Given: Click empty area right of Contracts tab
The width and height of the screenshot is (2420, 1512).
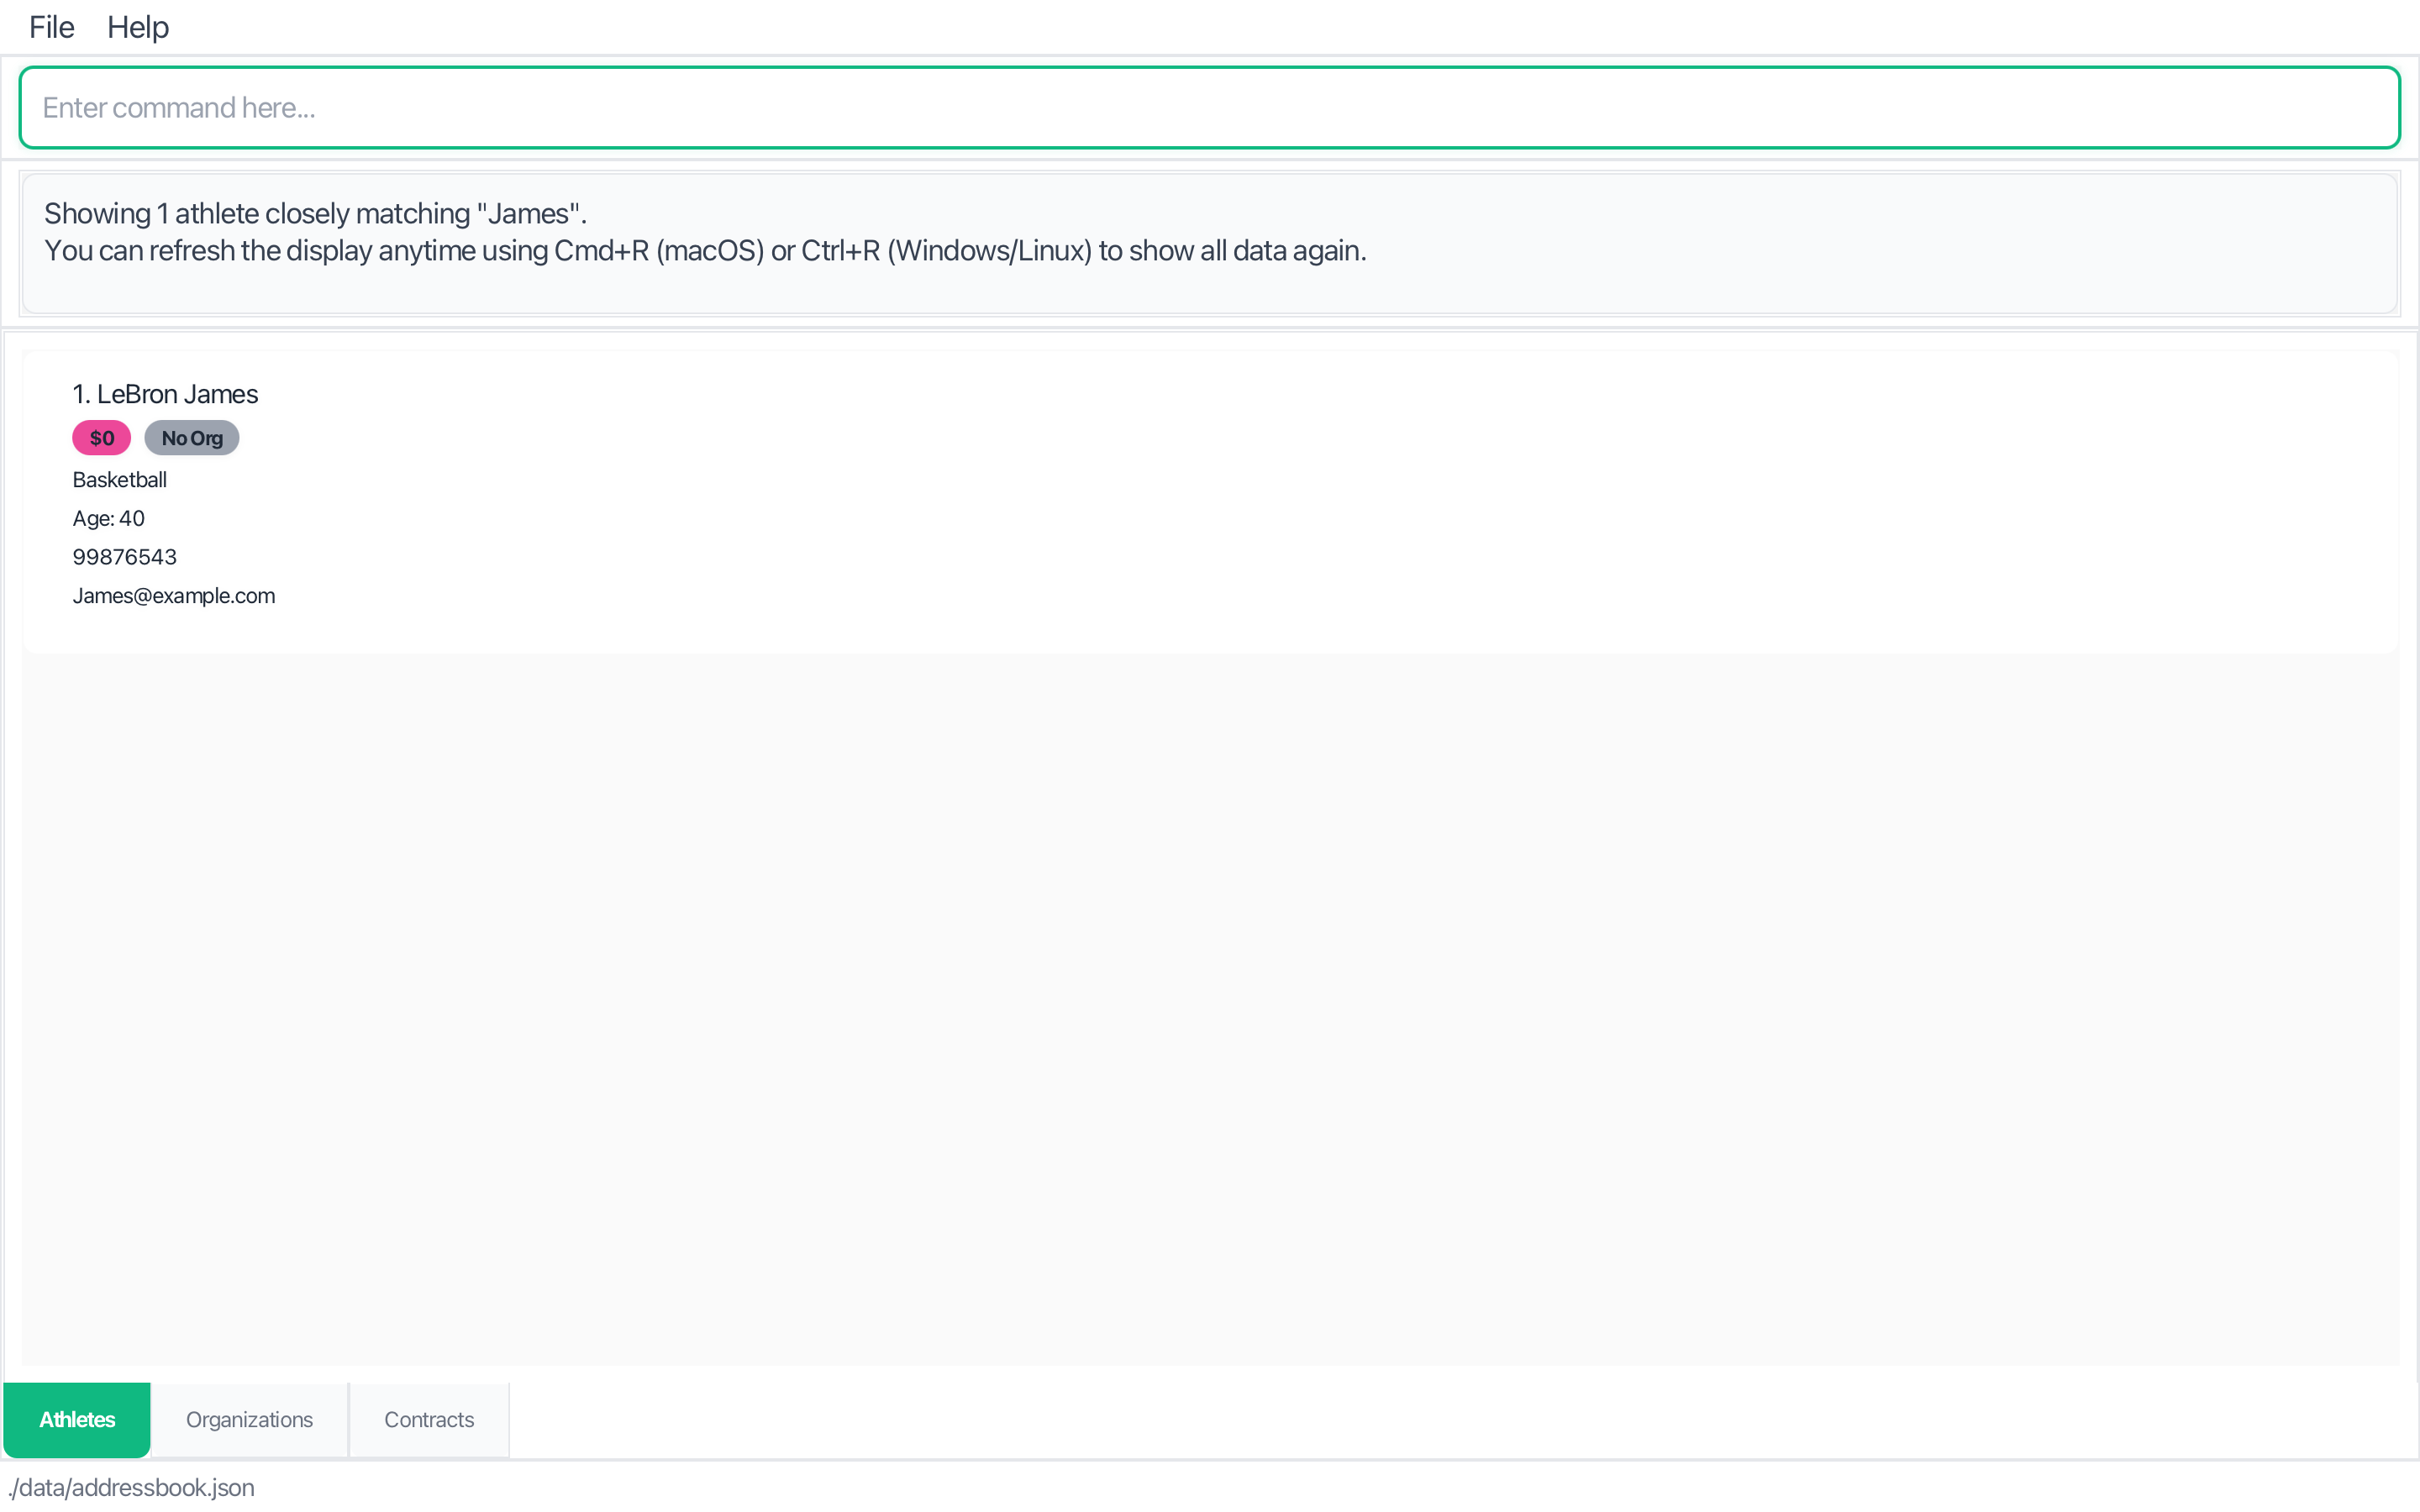Looking at the screenshot, I should coord(1400,1419).
